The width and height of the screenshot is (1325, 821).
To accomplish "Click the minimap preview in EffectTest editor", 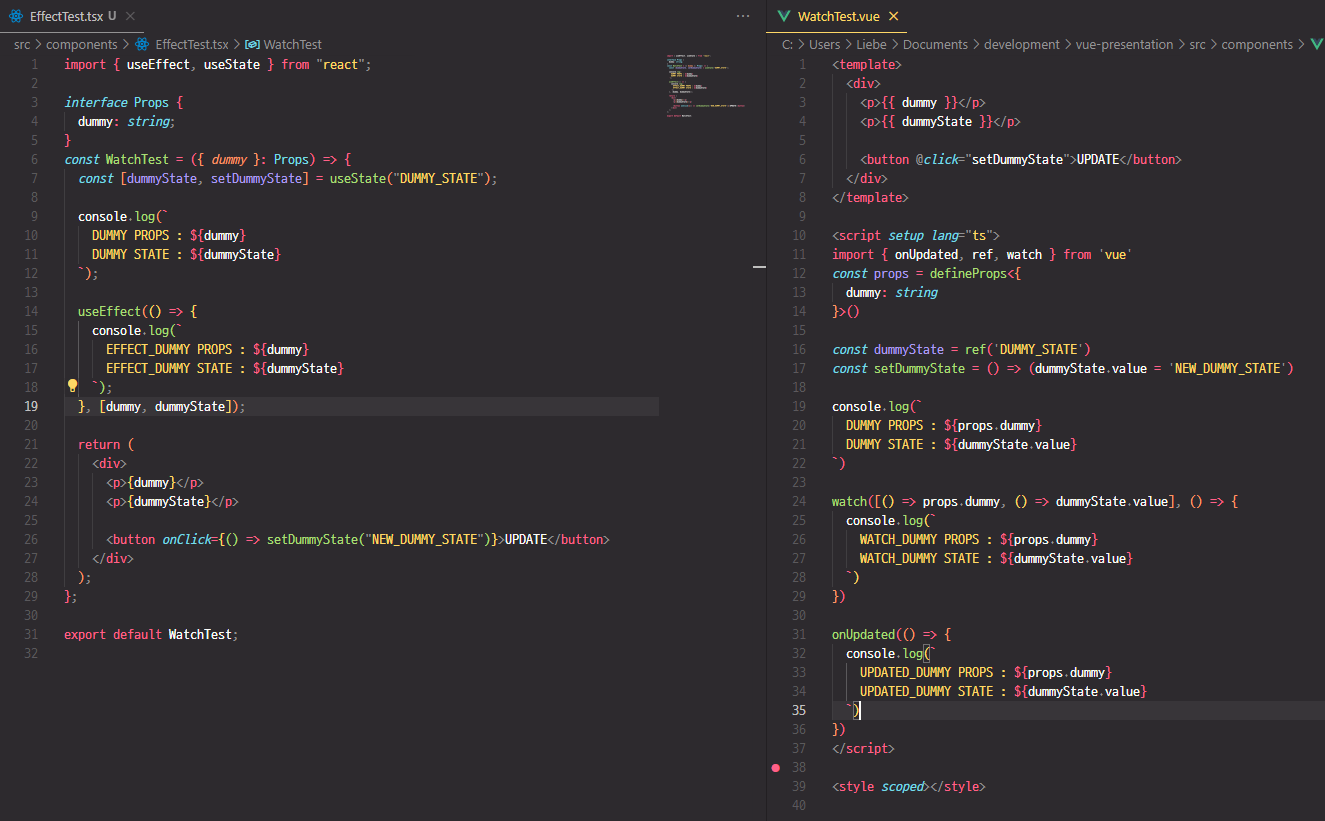I will 706,86.
